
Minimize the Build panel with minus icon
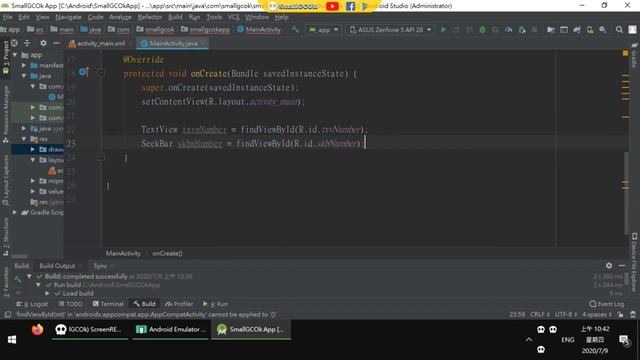pos(622,265)
